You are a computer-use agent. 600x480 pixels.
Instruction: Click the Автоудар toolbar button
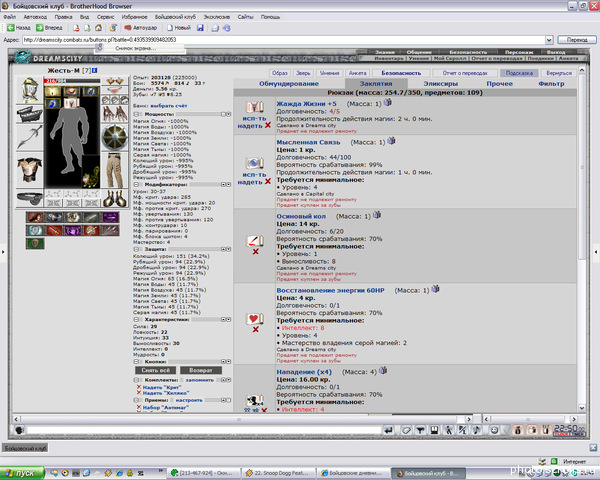tap(141, 28)
